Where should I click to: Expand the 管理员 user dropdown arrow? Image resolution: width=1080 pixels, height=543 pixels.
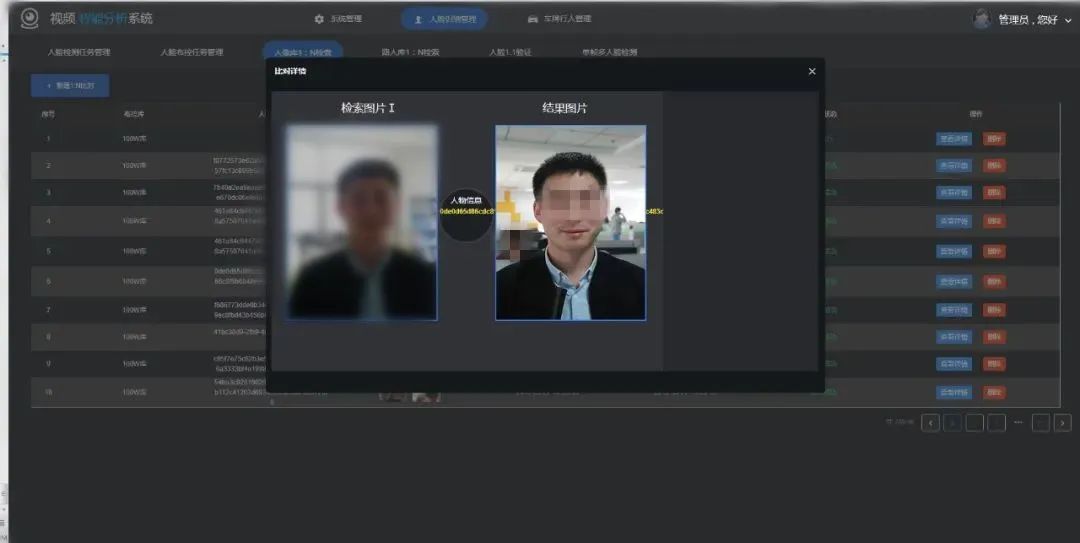click(1067, 20)
